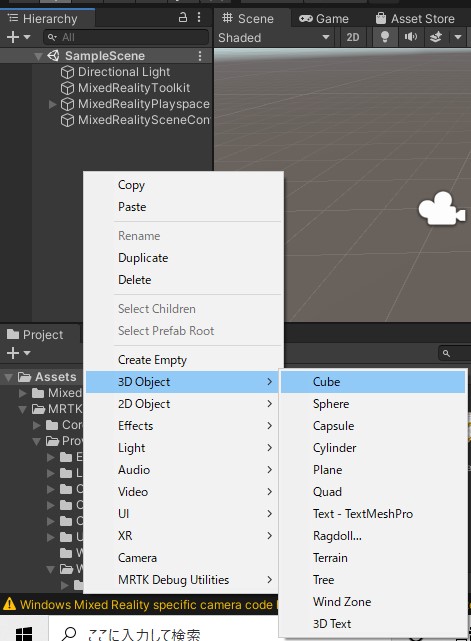Viewport: 471px width, 641px height.
Task: Create a Cube from the submenu
Action: (x=372, y=382)
